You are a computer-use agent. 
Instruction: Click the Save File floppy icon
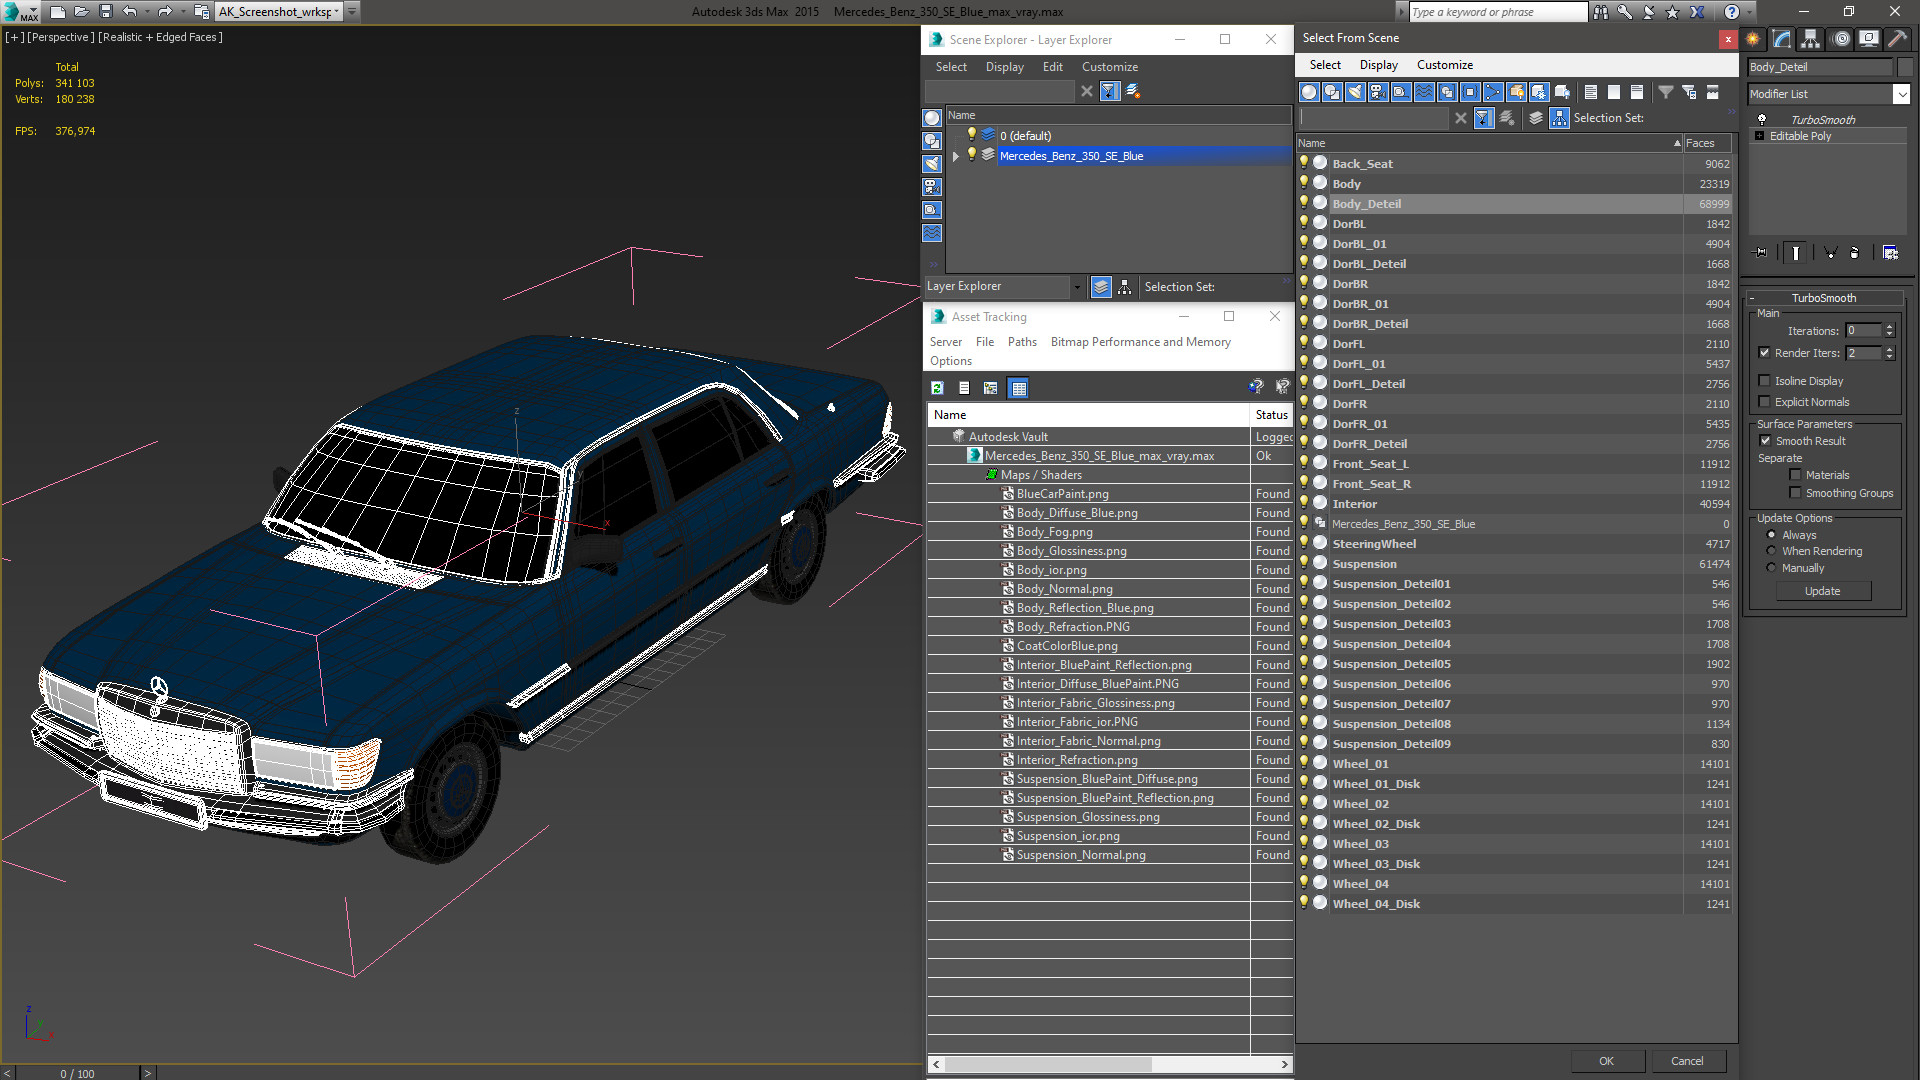click(x=105, y=12)
